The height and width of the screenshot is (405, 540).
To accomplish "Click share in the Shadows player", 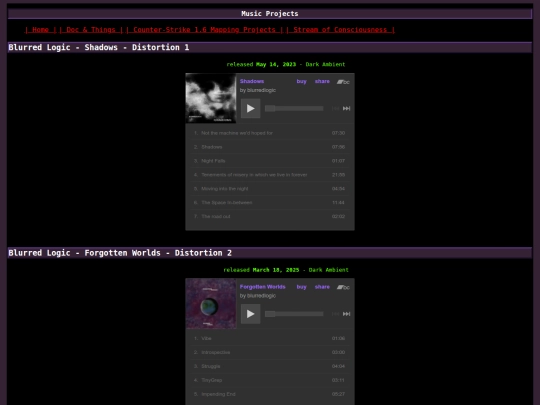I will pos(322,81).
